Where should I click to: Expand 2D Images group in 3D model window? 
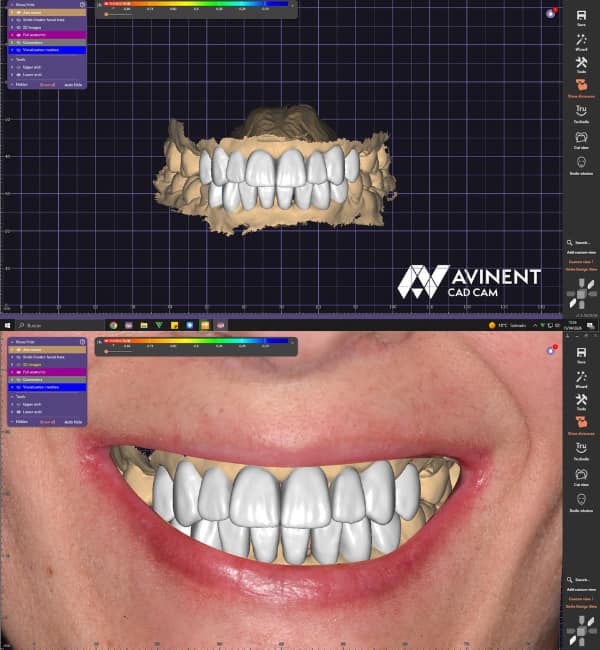coord(12,27)
